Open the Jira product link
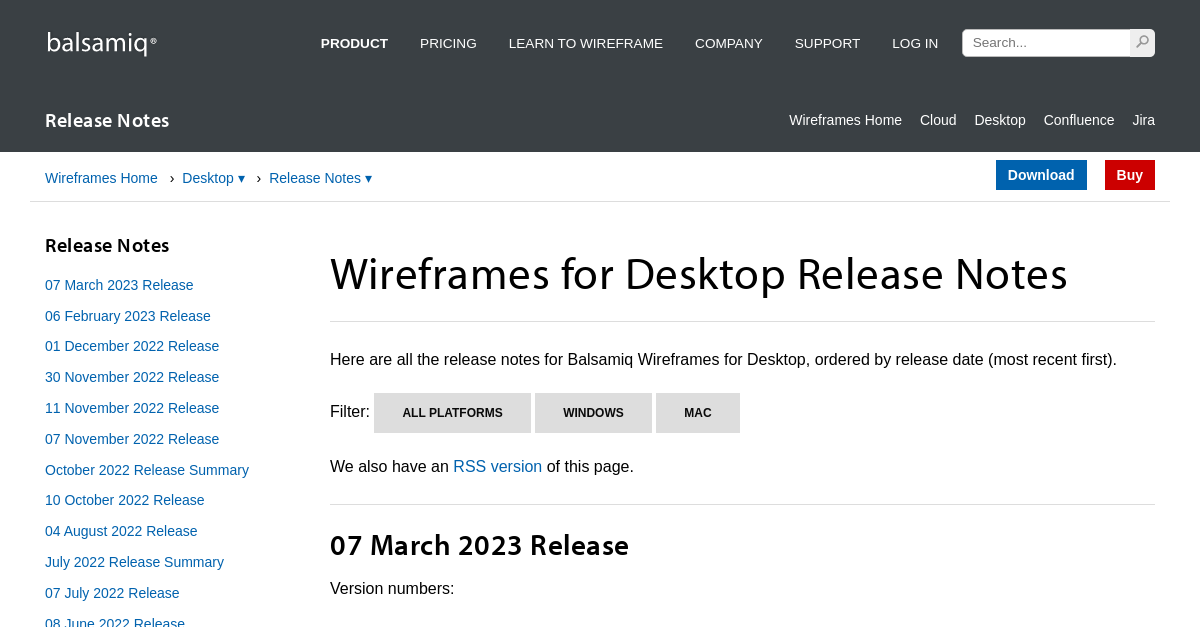Image resolution: width=1200 pixels, height=627 pixels. pyautogui.click(x=1143, y=120)
